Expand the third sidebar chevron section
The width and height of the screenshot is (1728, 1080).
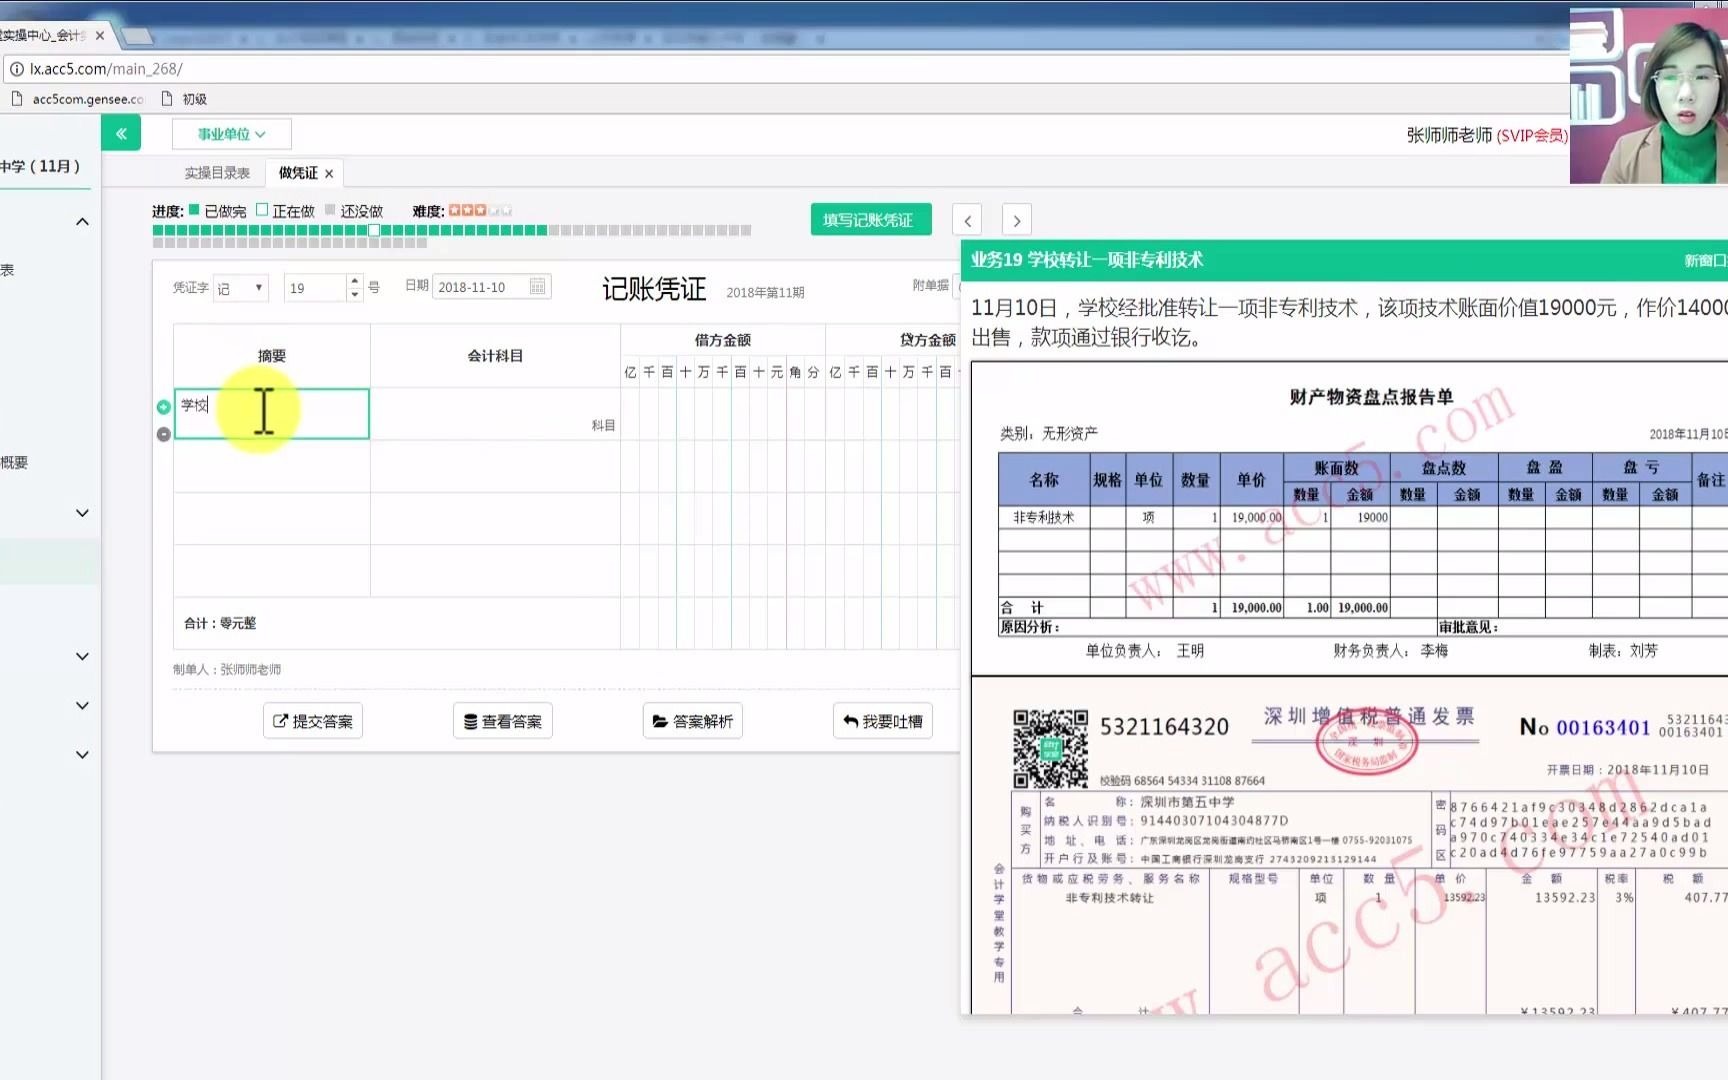click(83, 657)
